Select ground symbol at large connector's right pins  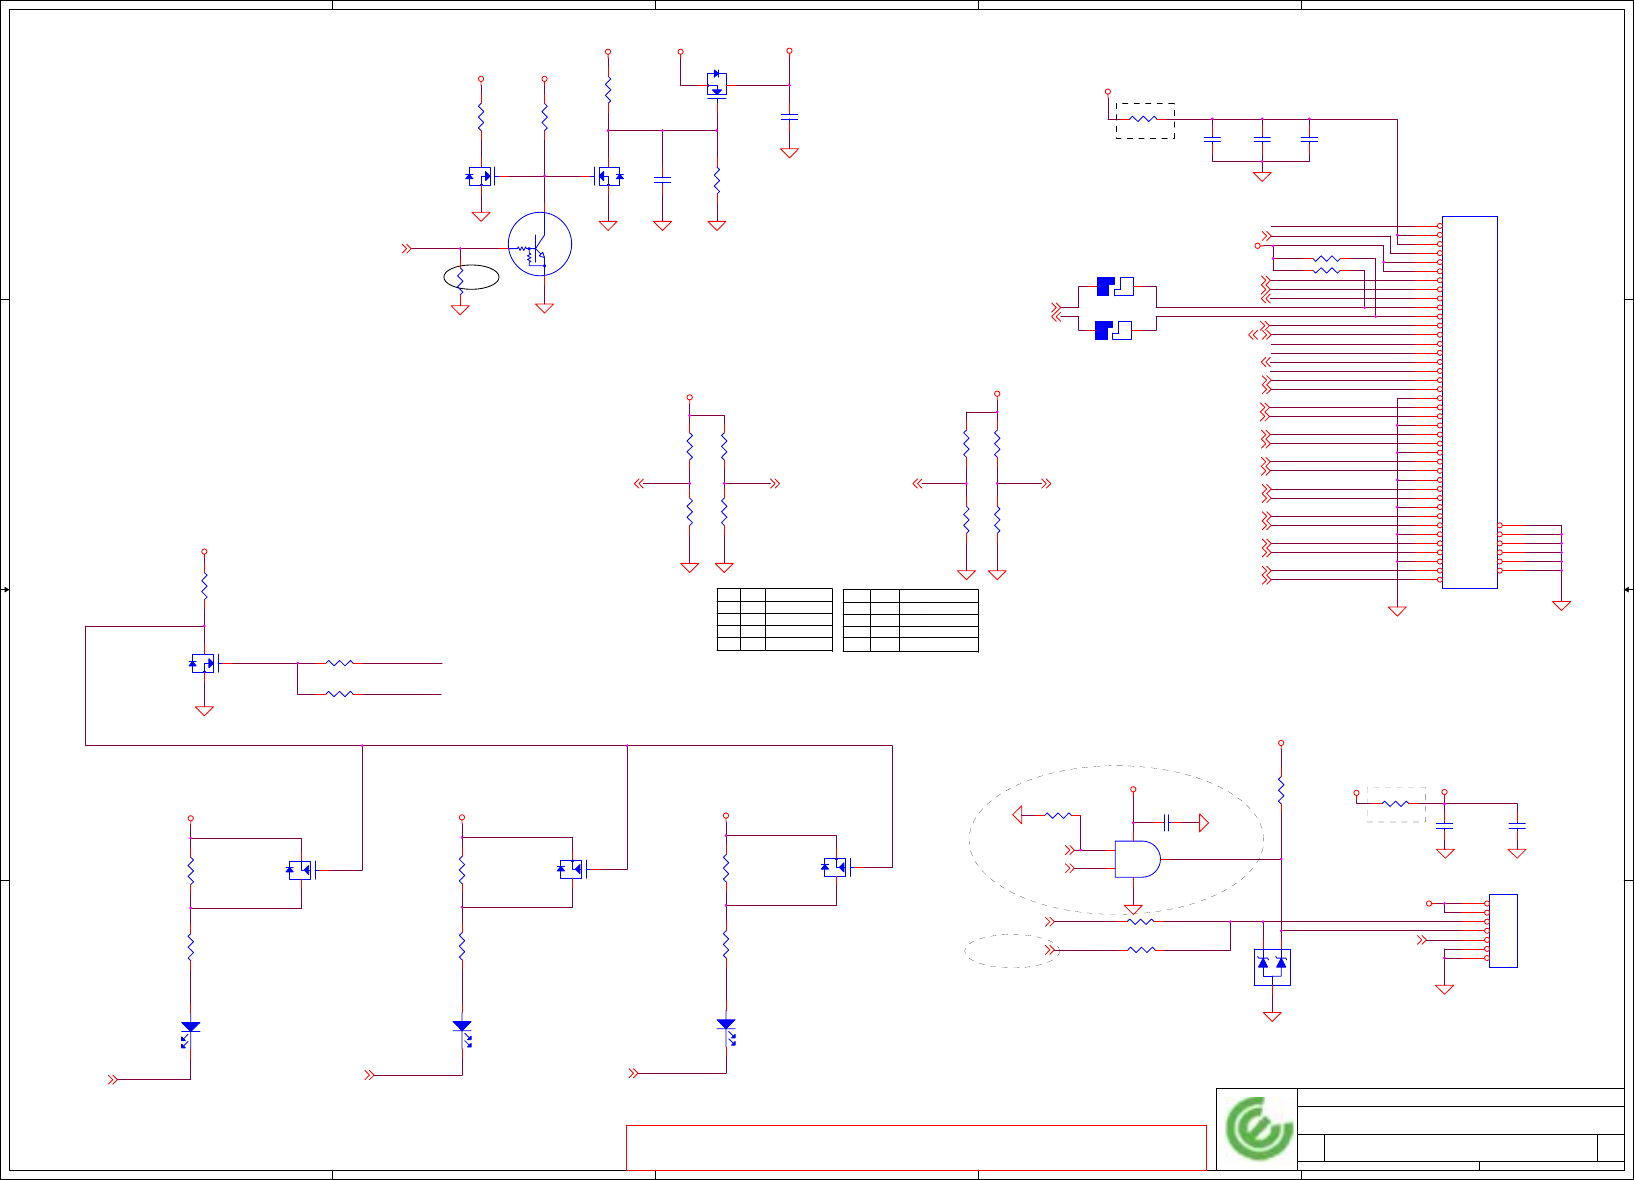click(x=1561, y=605)
